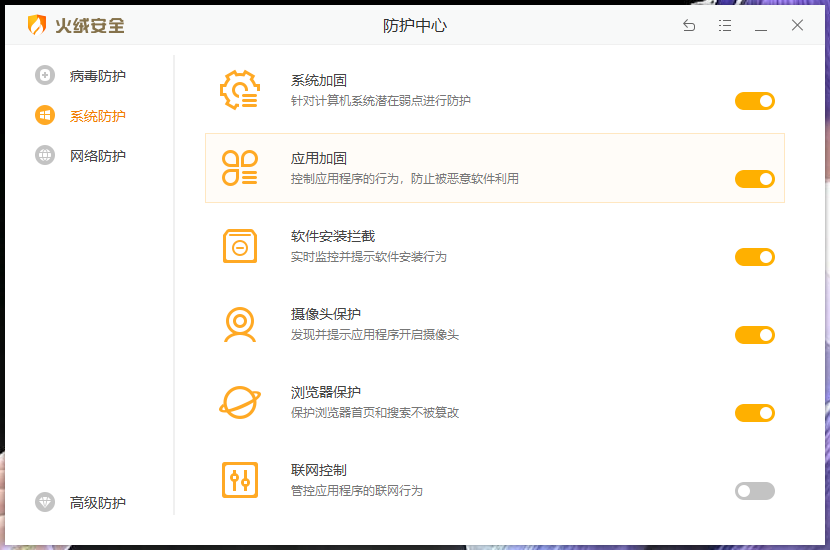This screenshot has width=830, height=550.
Task: Click the 防护中心 window title
Action: (415, 25)
